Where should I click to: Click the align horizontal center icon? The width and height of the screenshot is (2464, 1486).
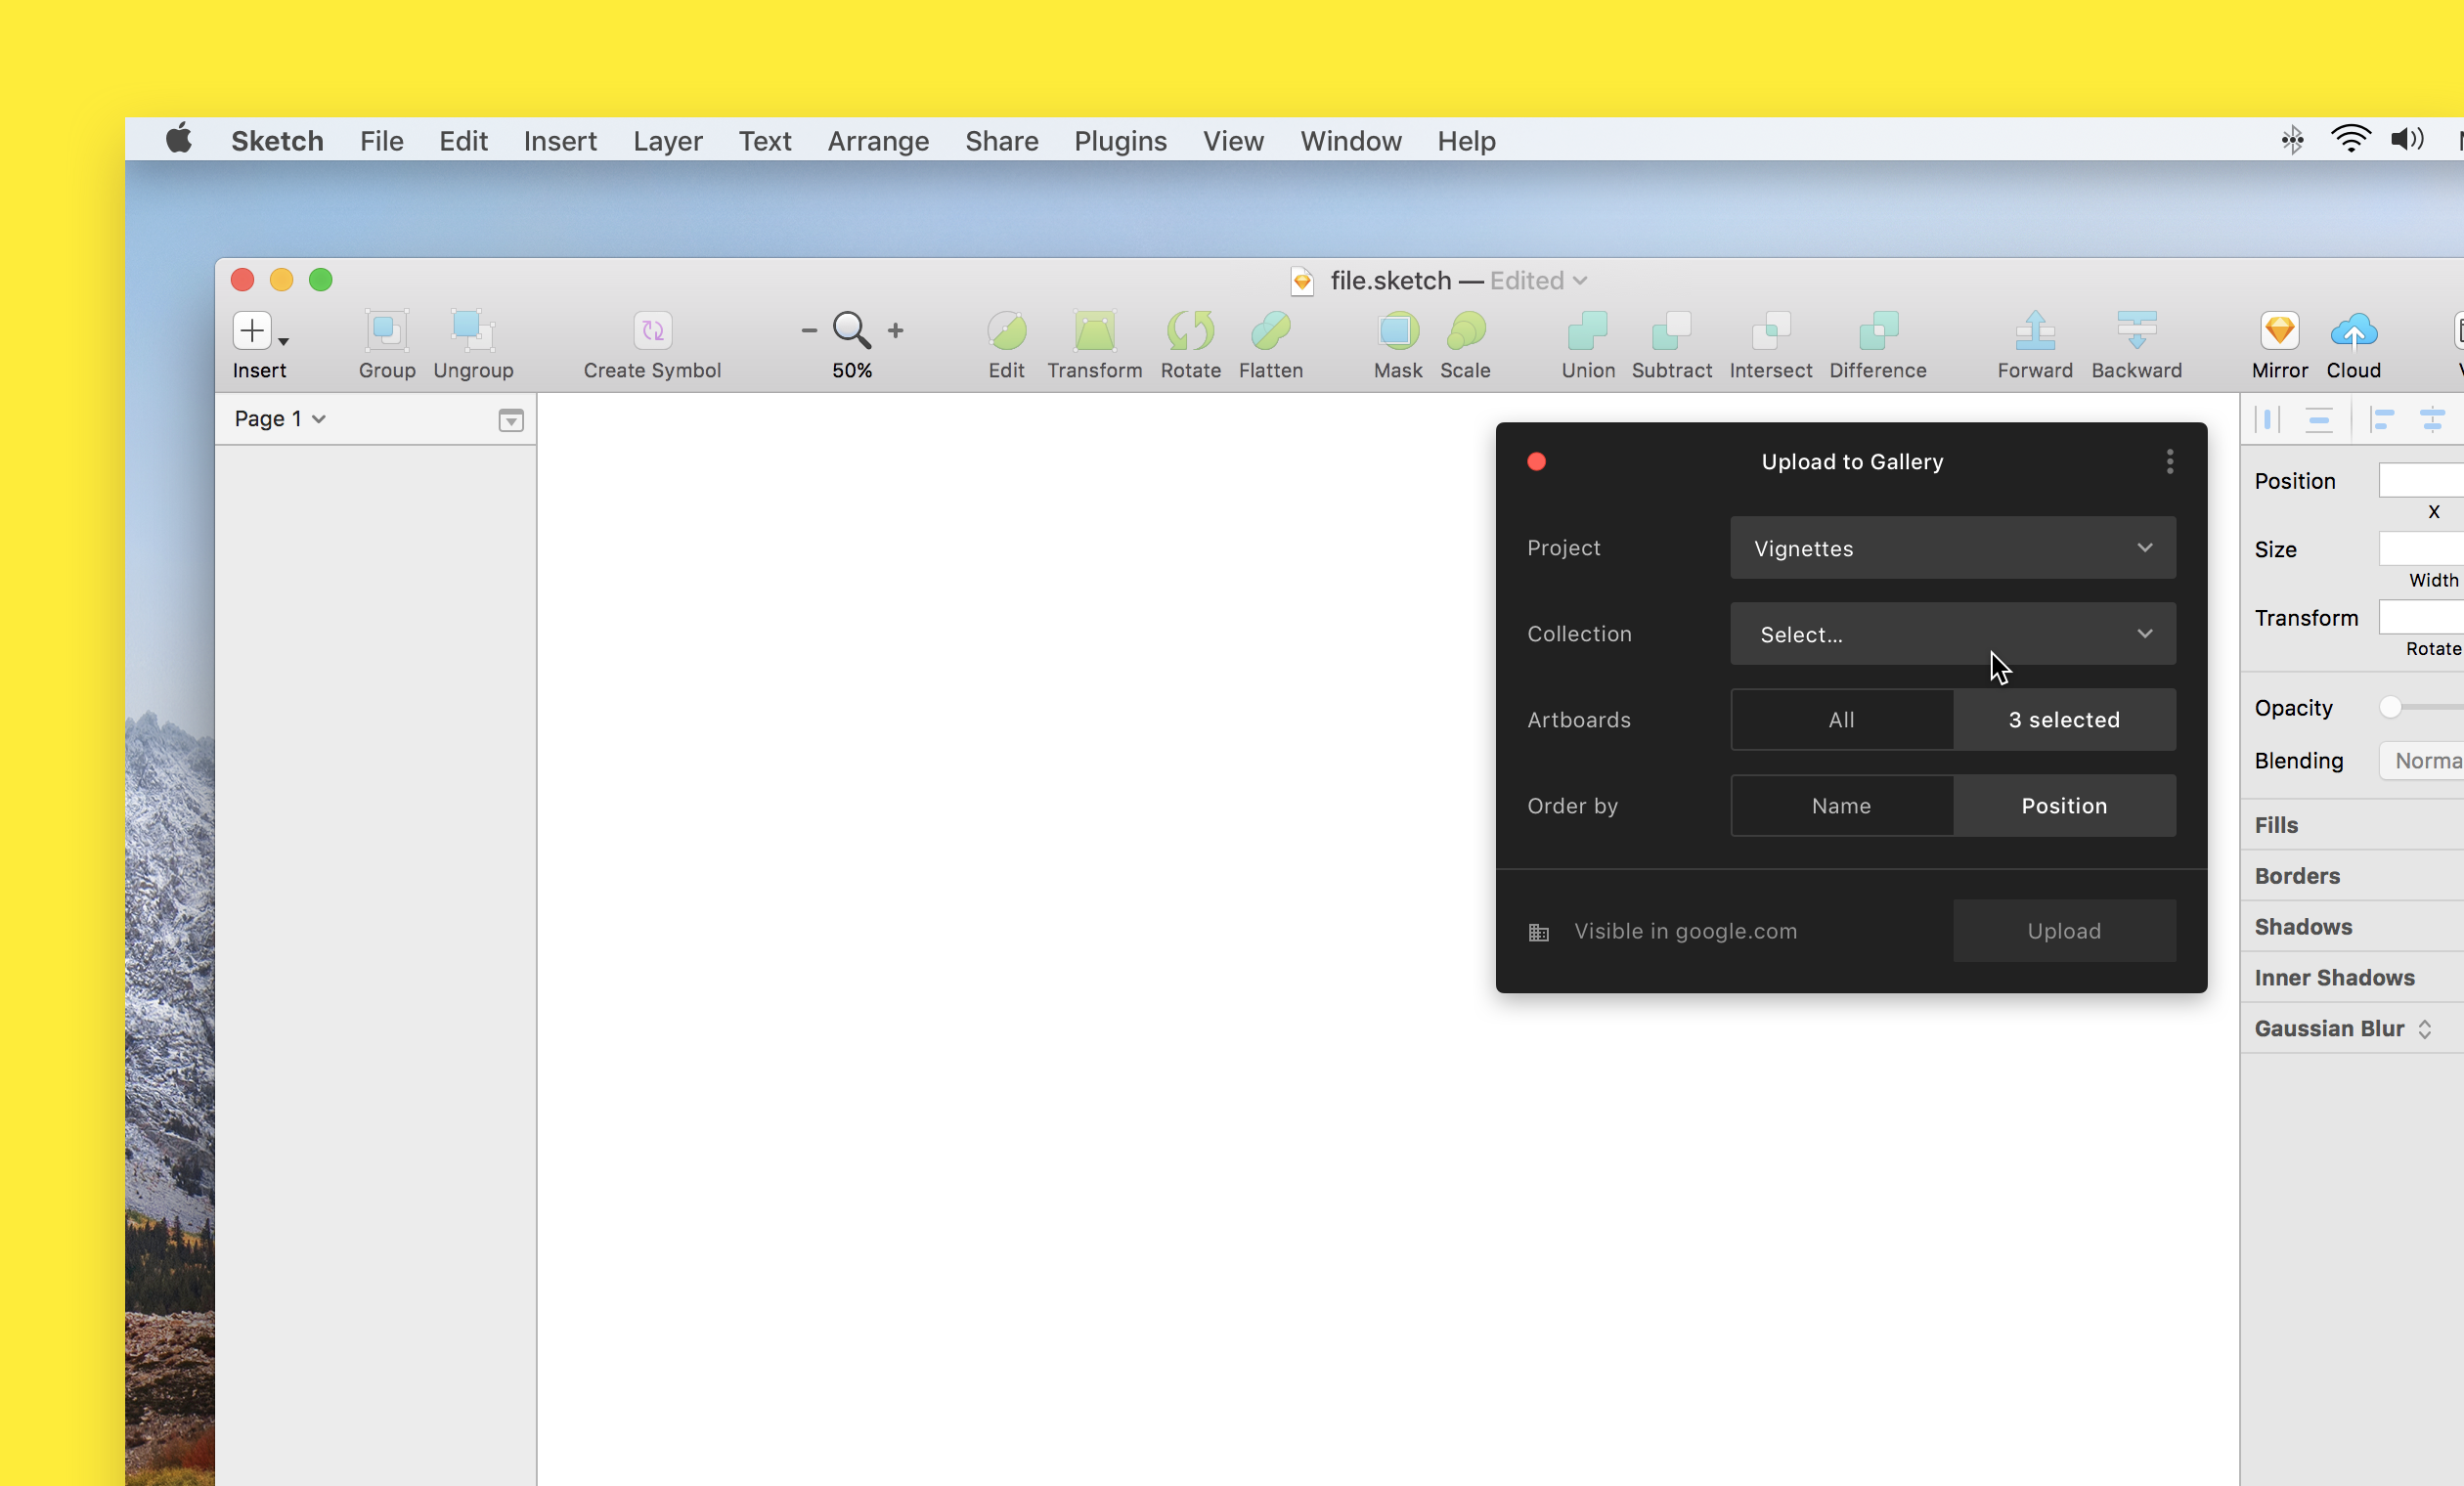(2432, 419)
